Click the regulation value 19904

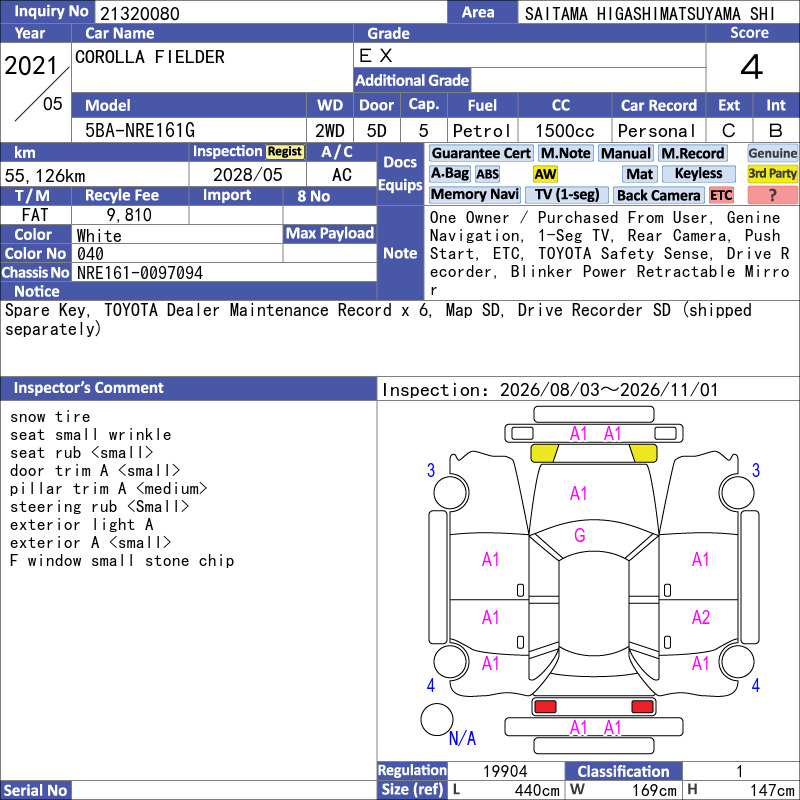pyautogui.click(x=505, y=771)
